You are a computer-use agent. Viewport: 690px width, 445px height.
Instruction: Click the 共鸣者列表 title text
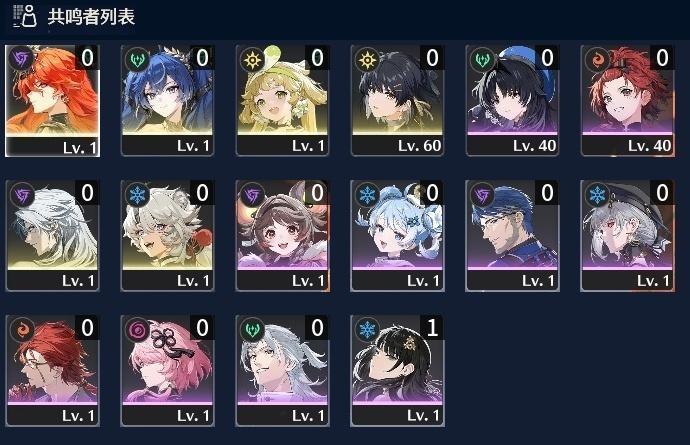pos(91,17)
